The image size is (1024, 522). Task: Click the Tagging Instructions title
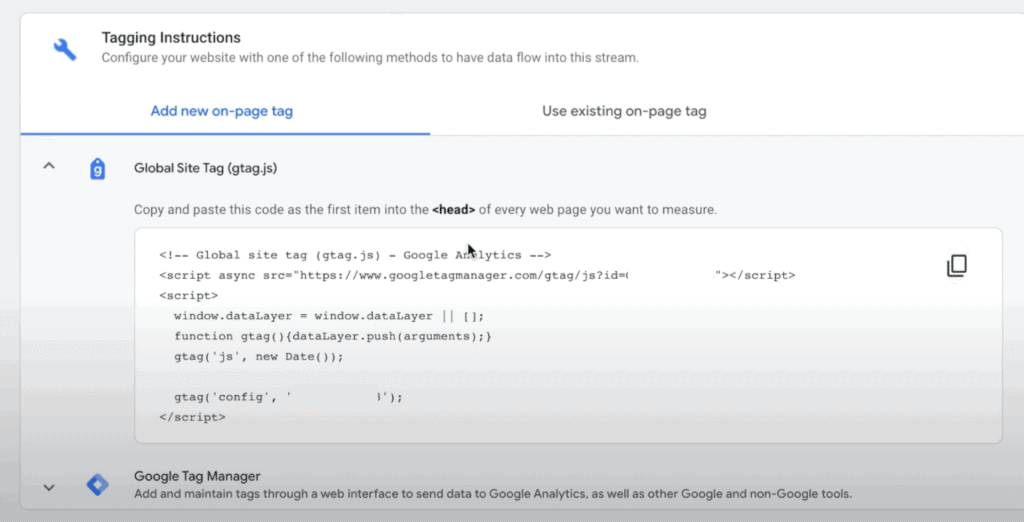pos(171,38)
